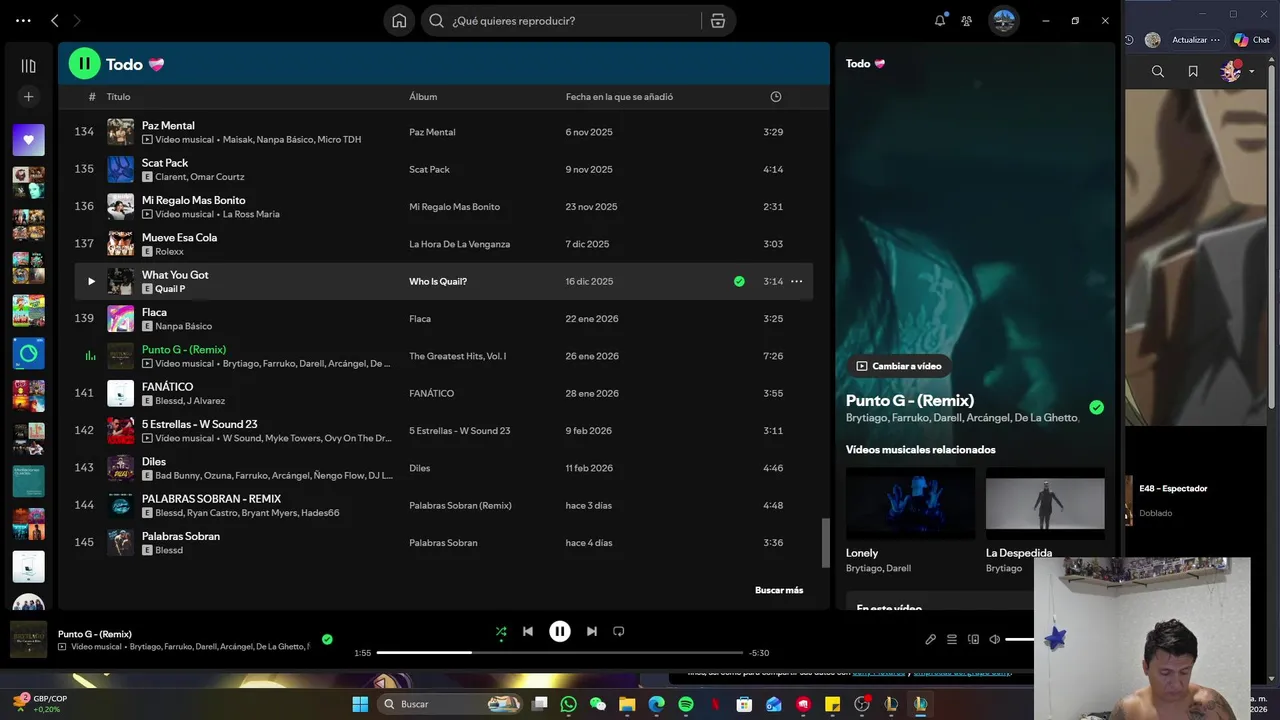Create a new playlist with plus icon

tap(28, 97)
